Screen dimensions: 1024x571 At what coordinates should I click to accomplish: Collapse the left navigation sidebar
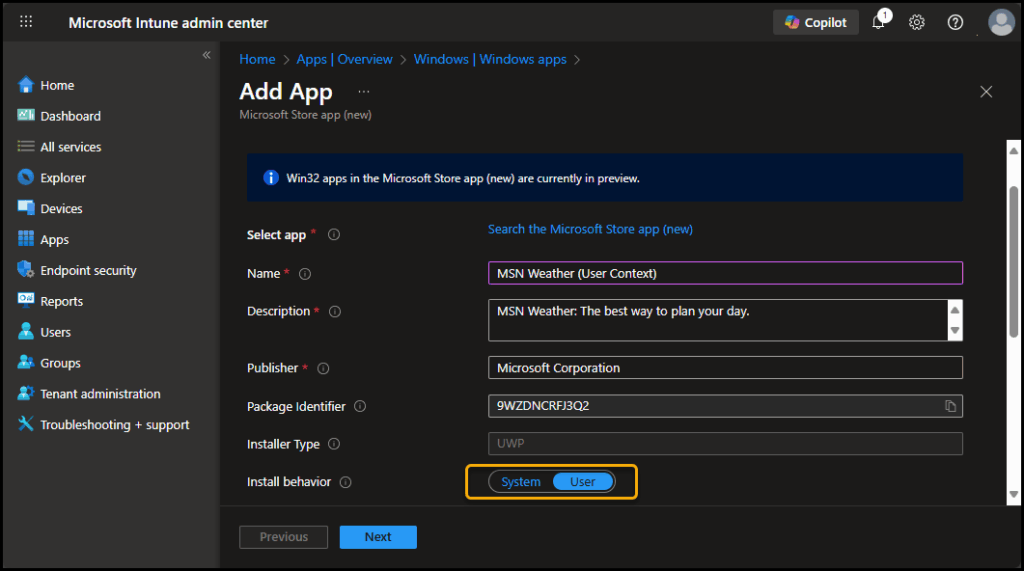[207, 55]
